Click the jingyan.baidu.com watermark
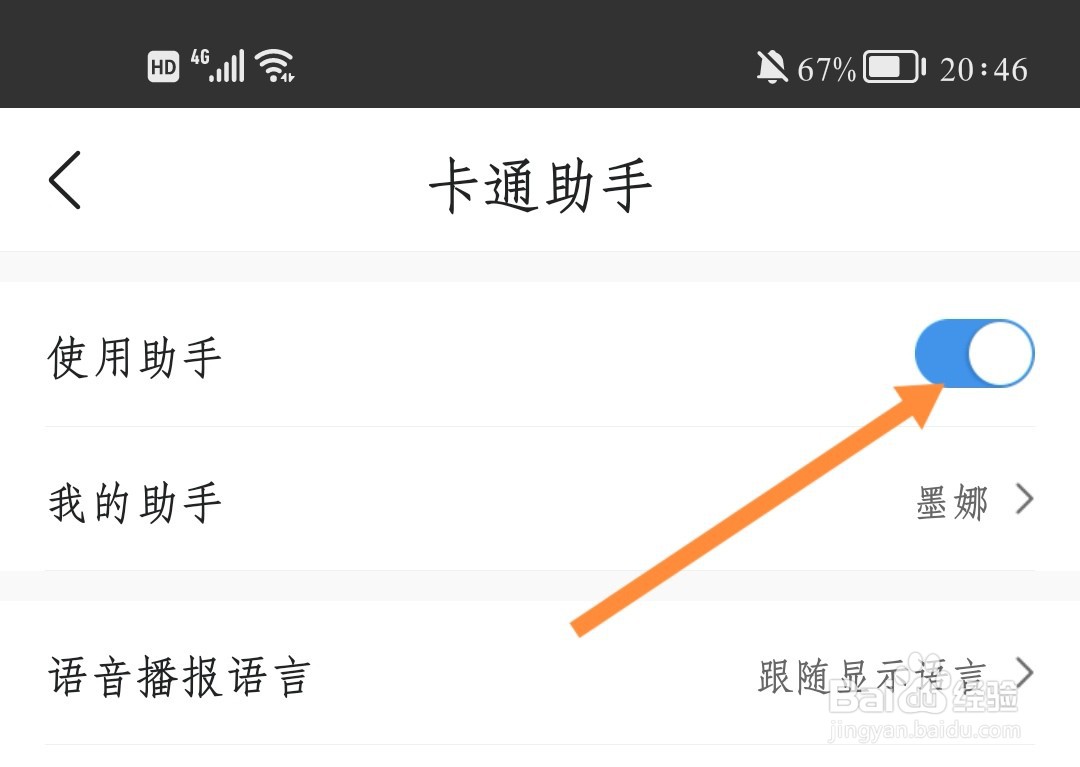 pyautogui.click(x=924, y=731)
